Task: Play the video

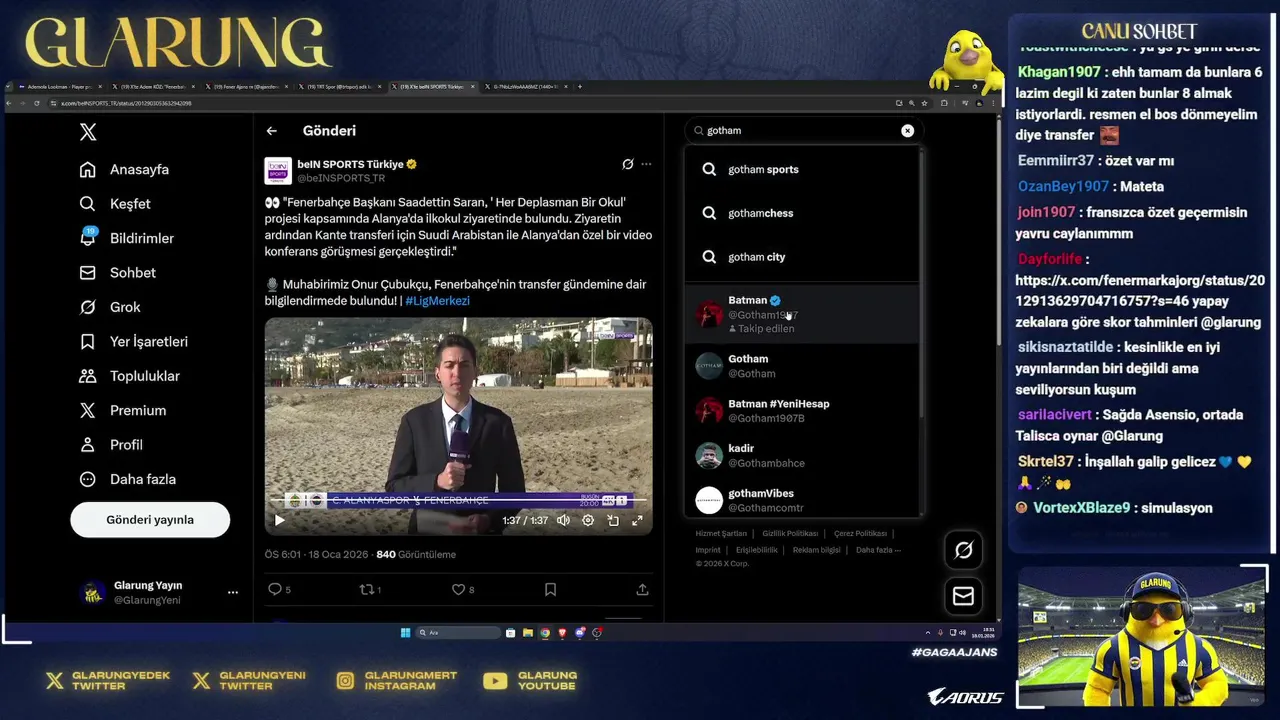Action: pos(279,520)
